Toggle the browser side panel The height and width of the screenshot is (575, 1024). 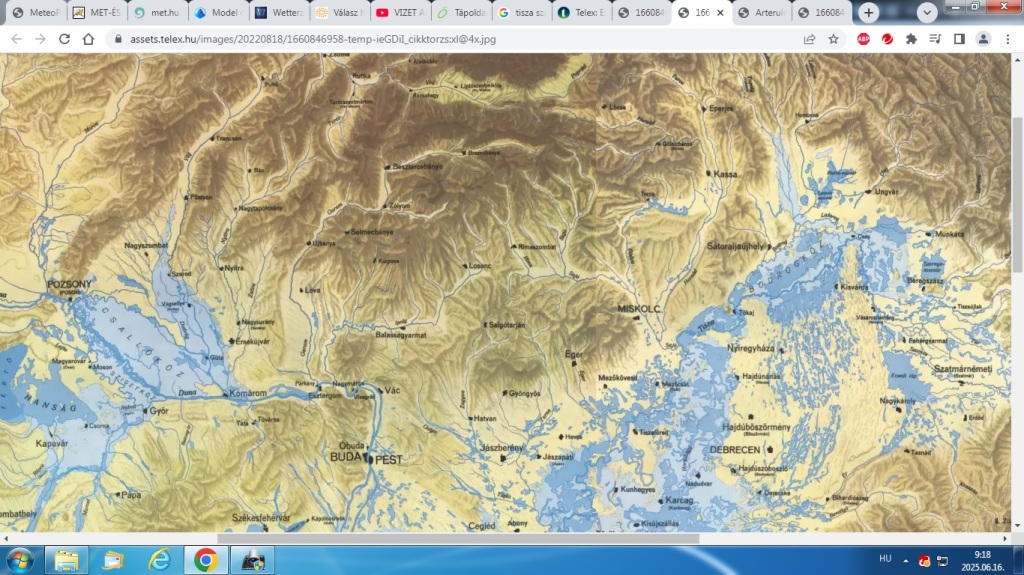pos(959,39)
